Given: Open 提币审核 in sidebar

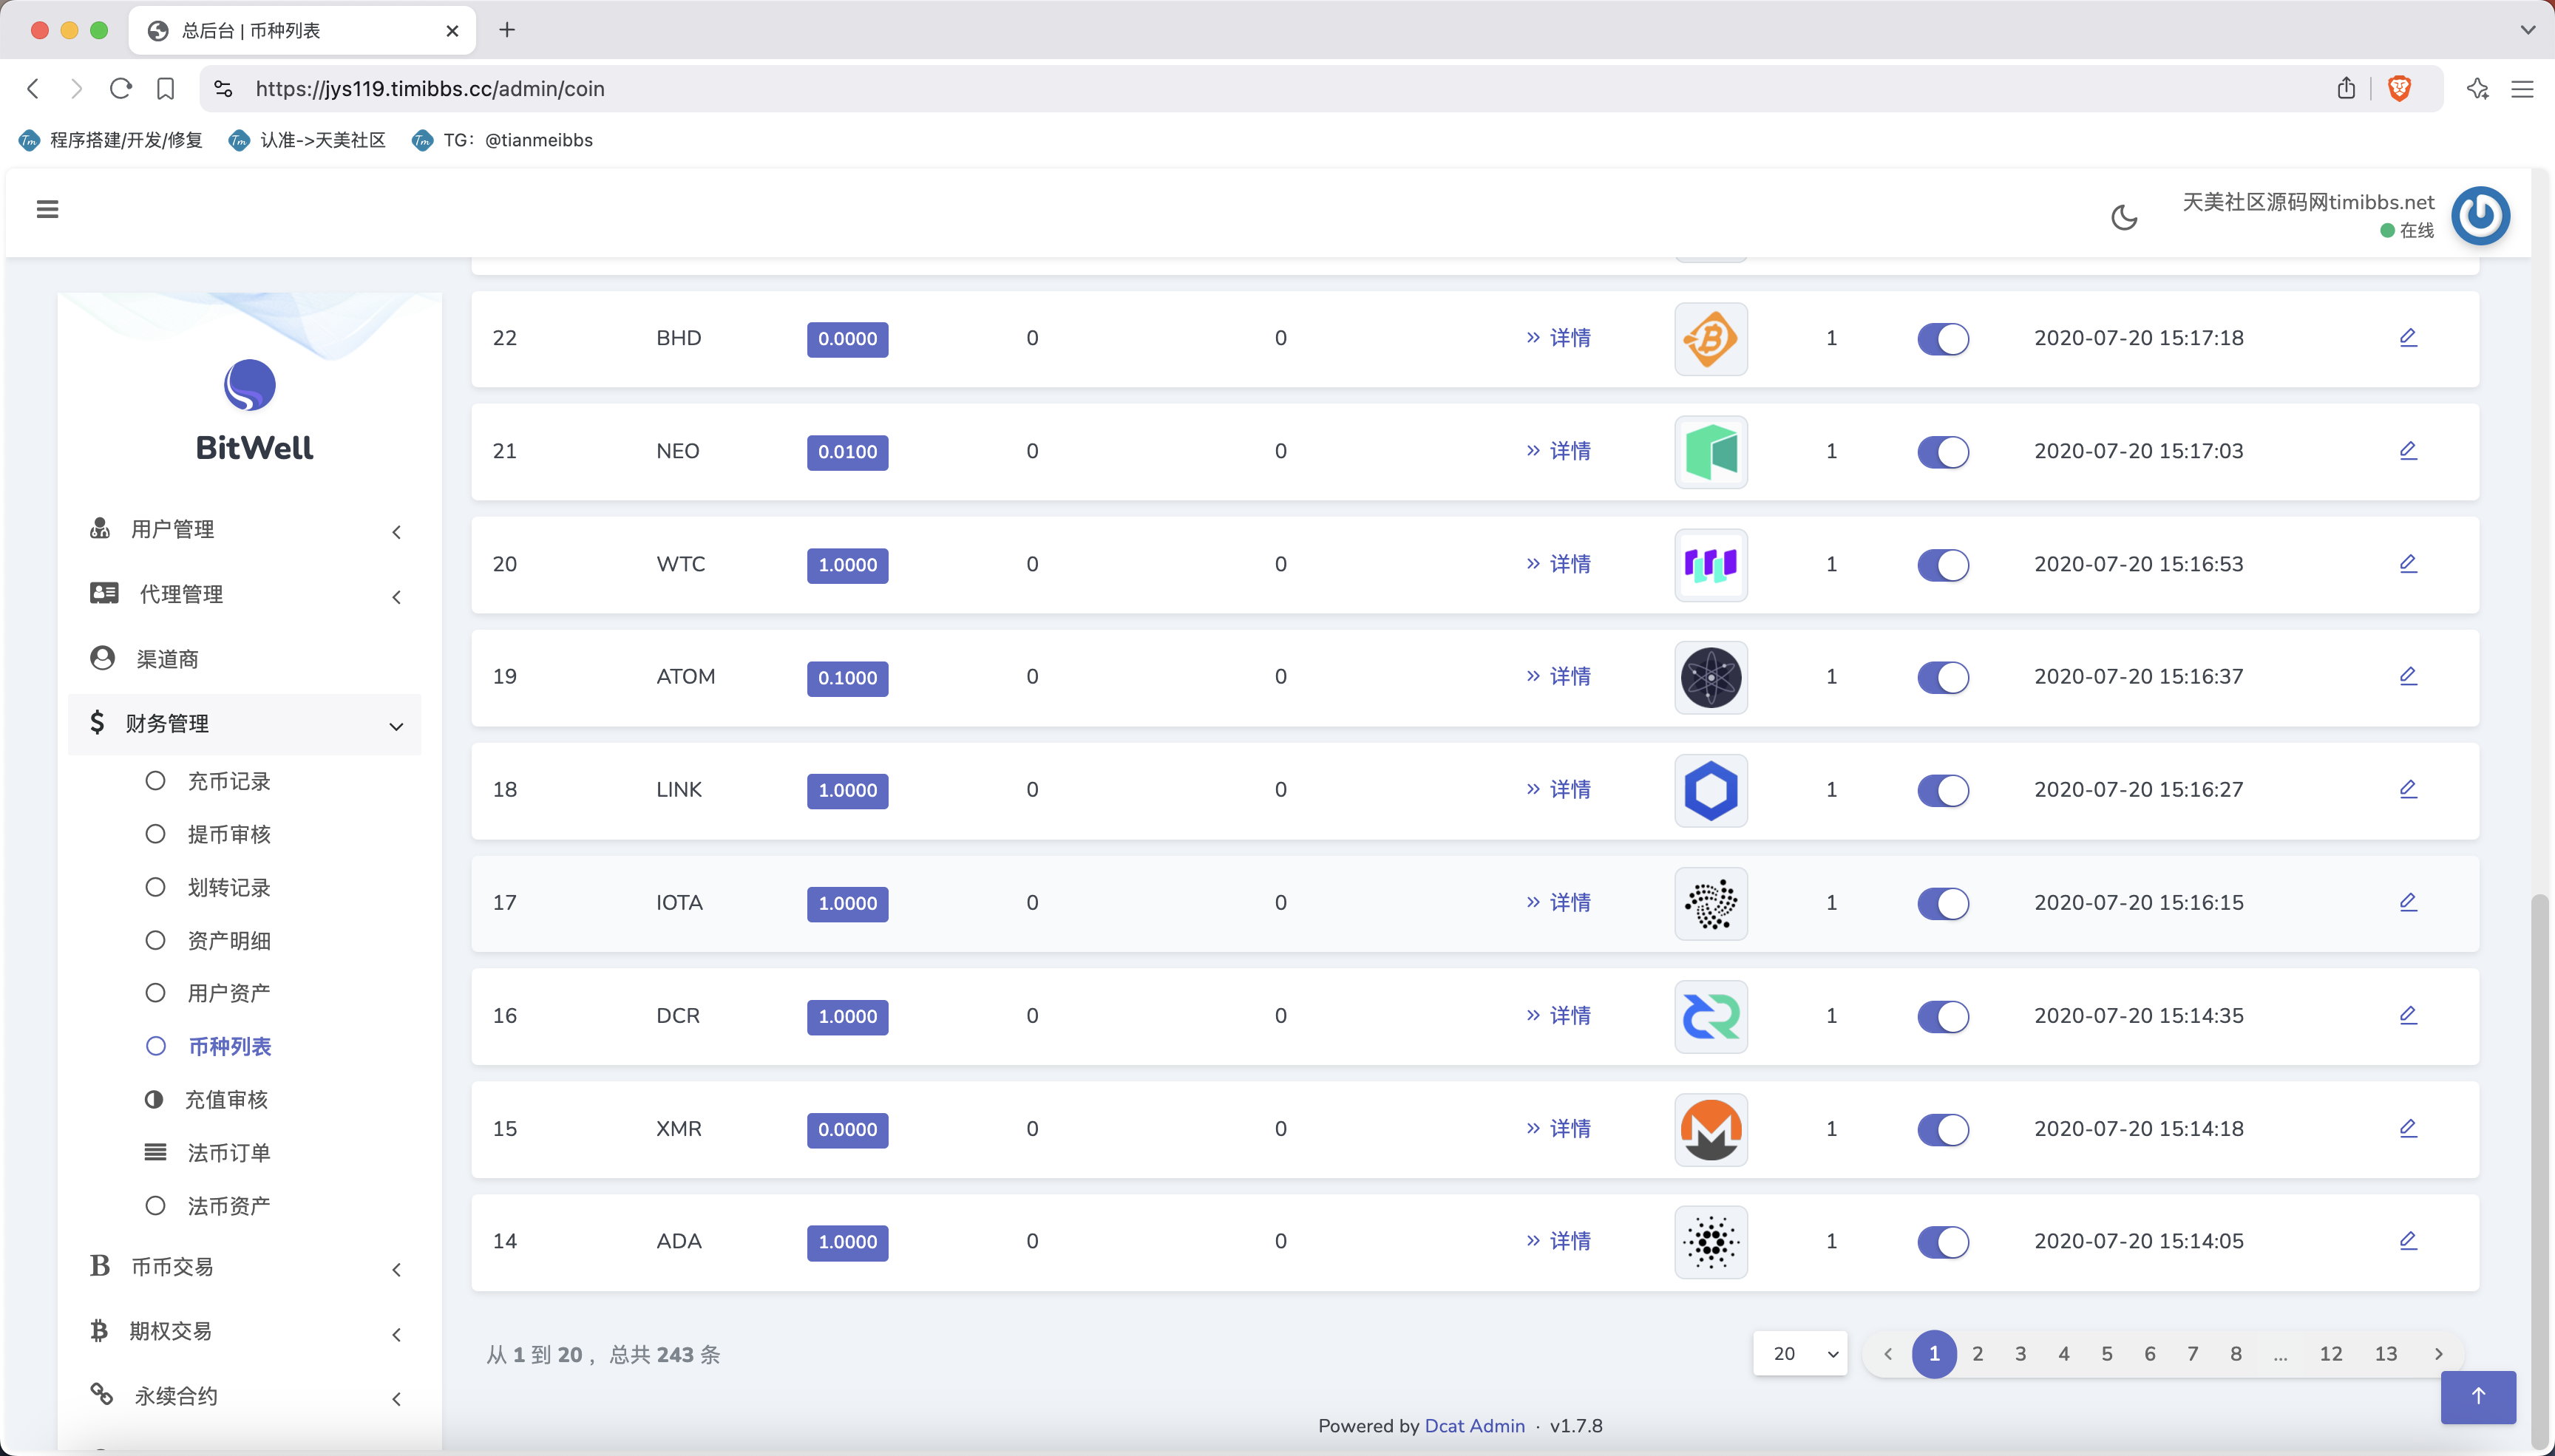Looking at the screenshot, I should point(229,834).
